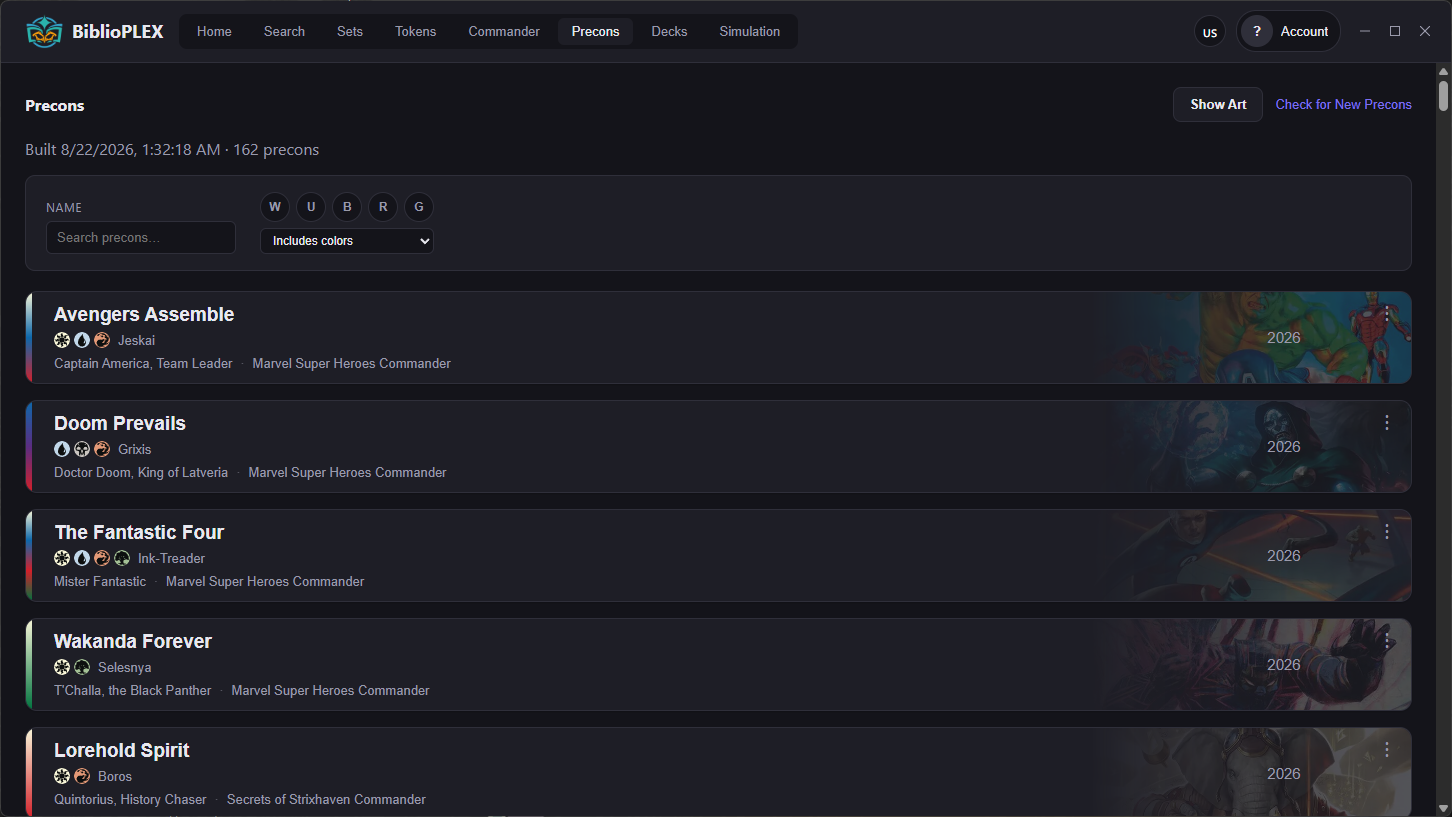Click the 'Quintorius, History Chaser' text

[x=130, y=799]
